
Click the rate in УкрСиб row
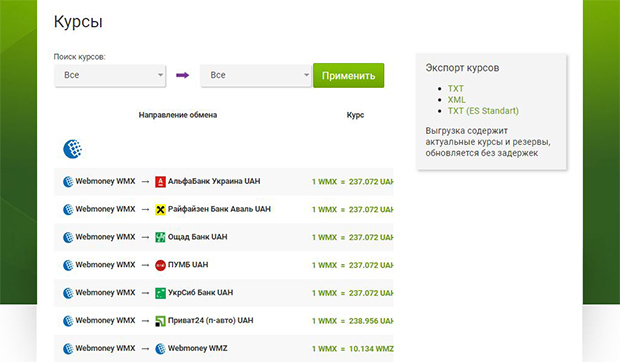(352, 293)
